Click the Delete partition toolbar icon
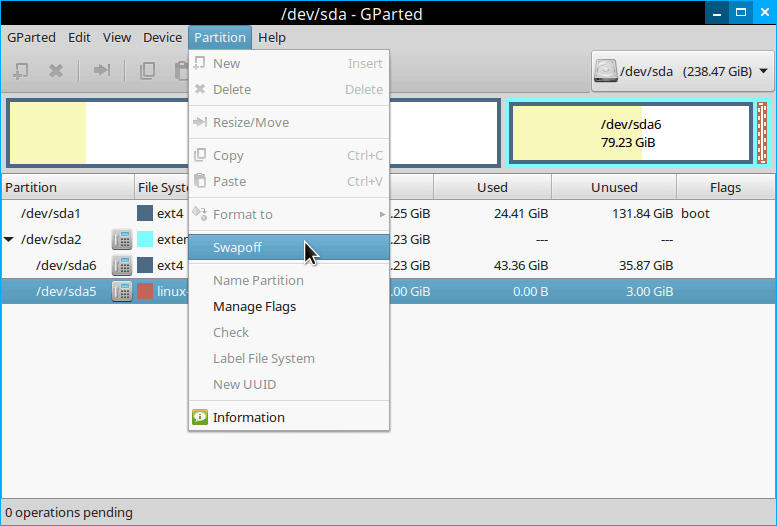 [x=56, y=71]
